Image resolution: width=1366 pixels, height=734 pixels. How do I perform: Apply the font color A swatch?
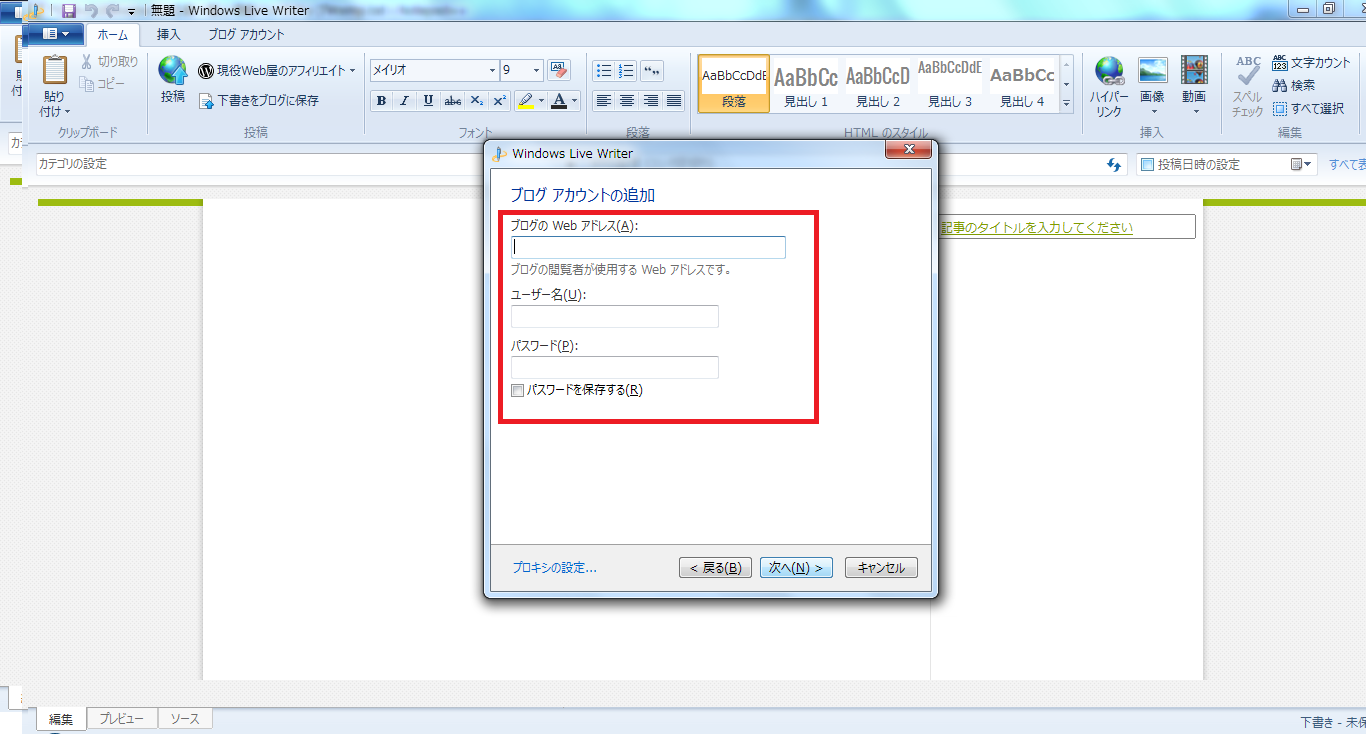tap(559, 100)
